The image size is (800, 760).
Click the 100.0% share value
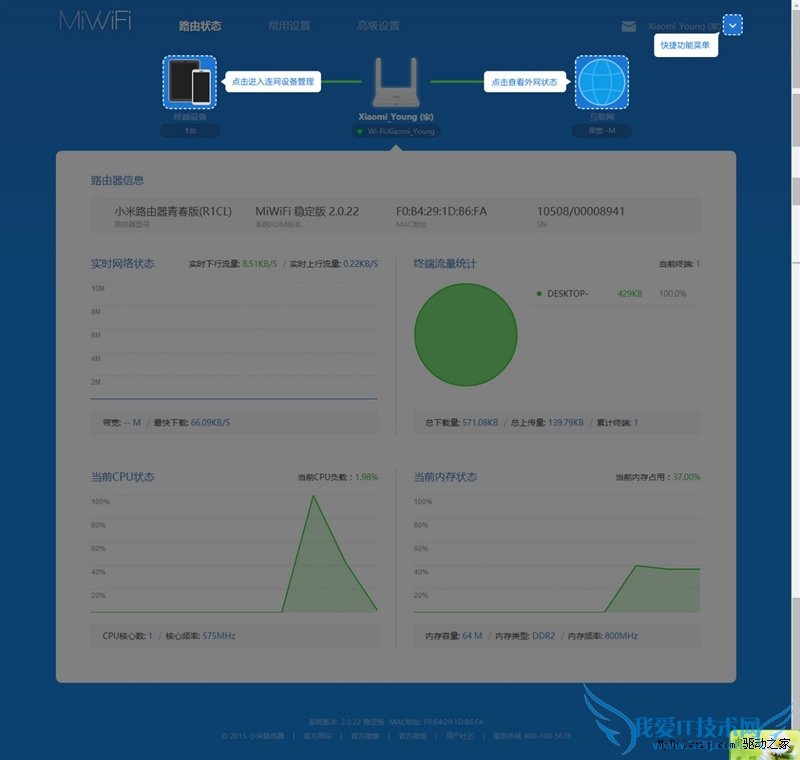[672, 293]
